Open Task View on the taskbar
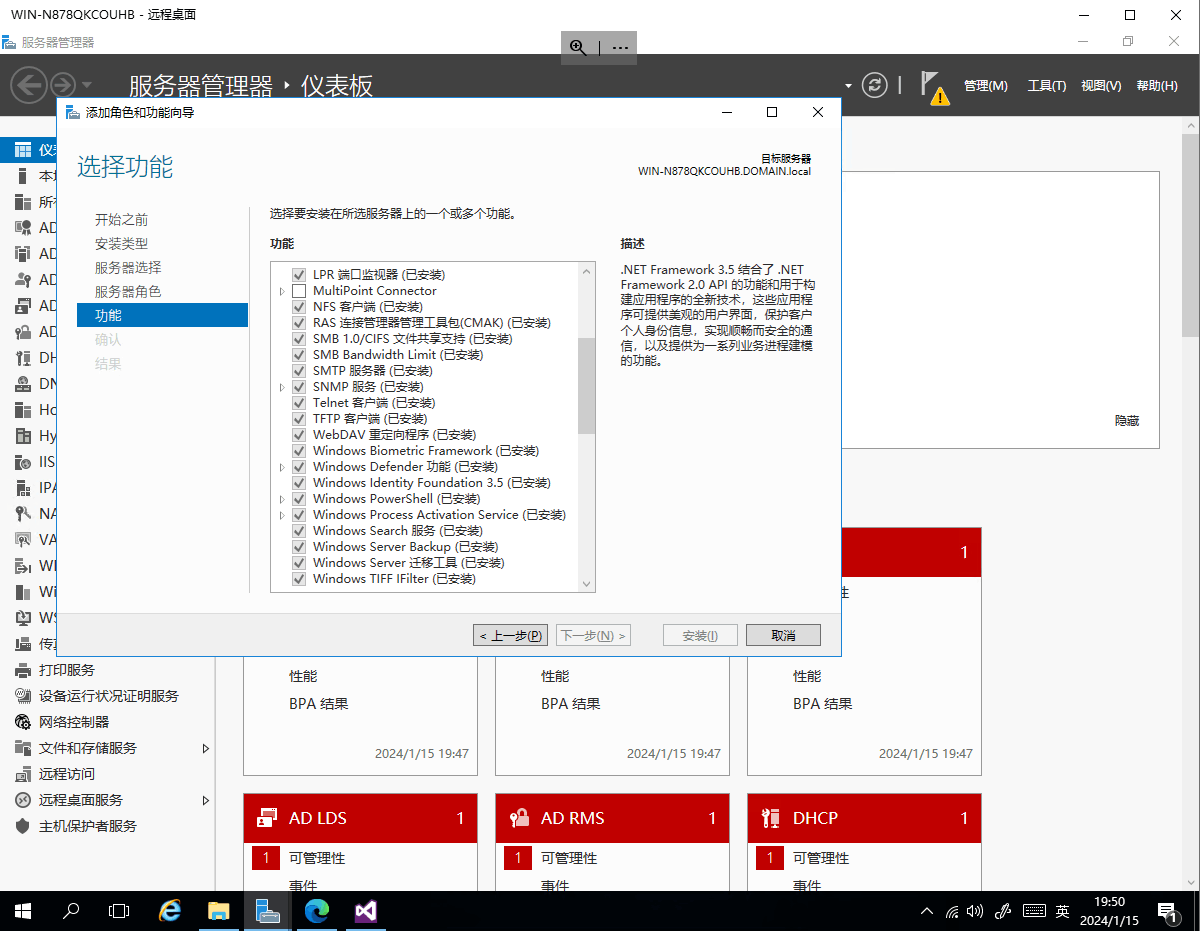The height and width of the screenshot is (931, 1200). (119, 911)
